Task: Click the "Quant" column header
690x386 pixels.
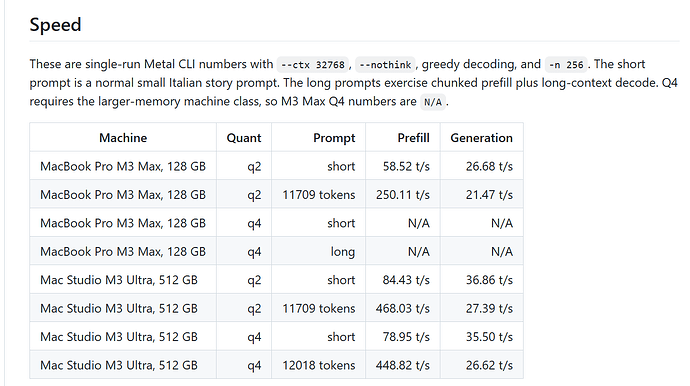Action: (x=244, y=138)
